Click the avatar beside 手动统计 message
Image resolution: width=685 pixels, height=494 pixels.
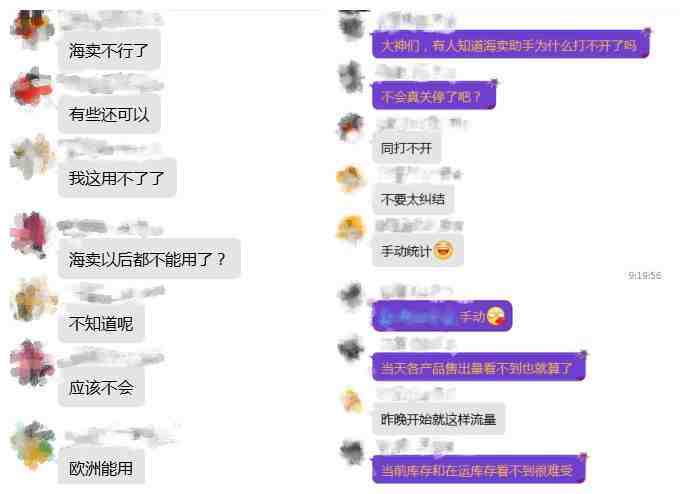tap(351, 228)
